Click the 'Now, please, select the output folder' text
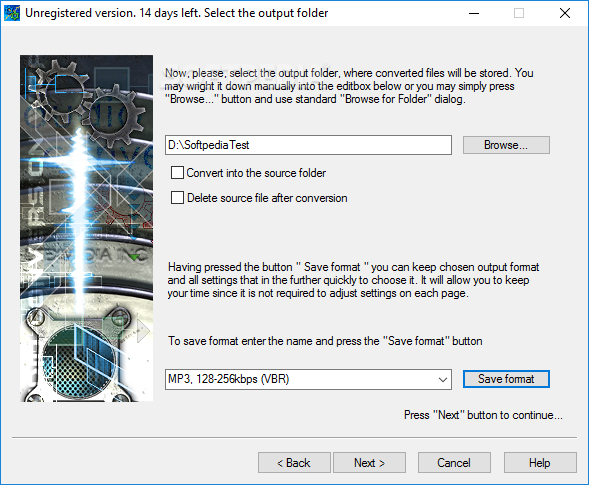 pos(349,86)
